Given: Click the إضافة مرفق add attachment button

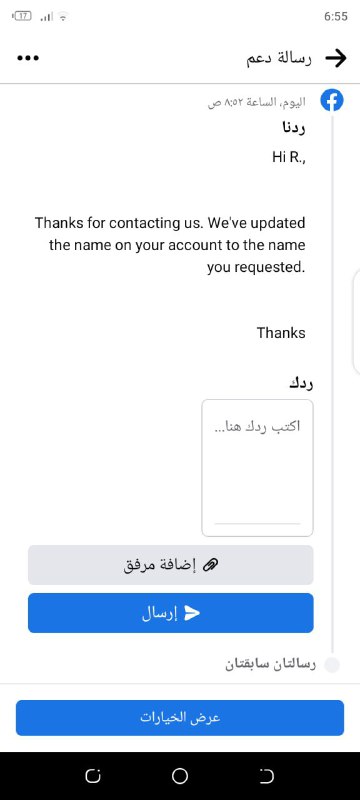Looking at the screenshot, I should point(171,565).
